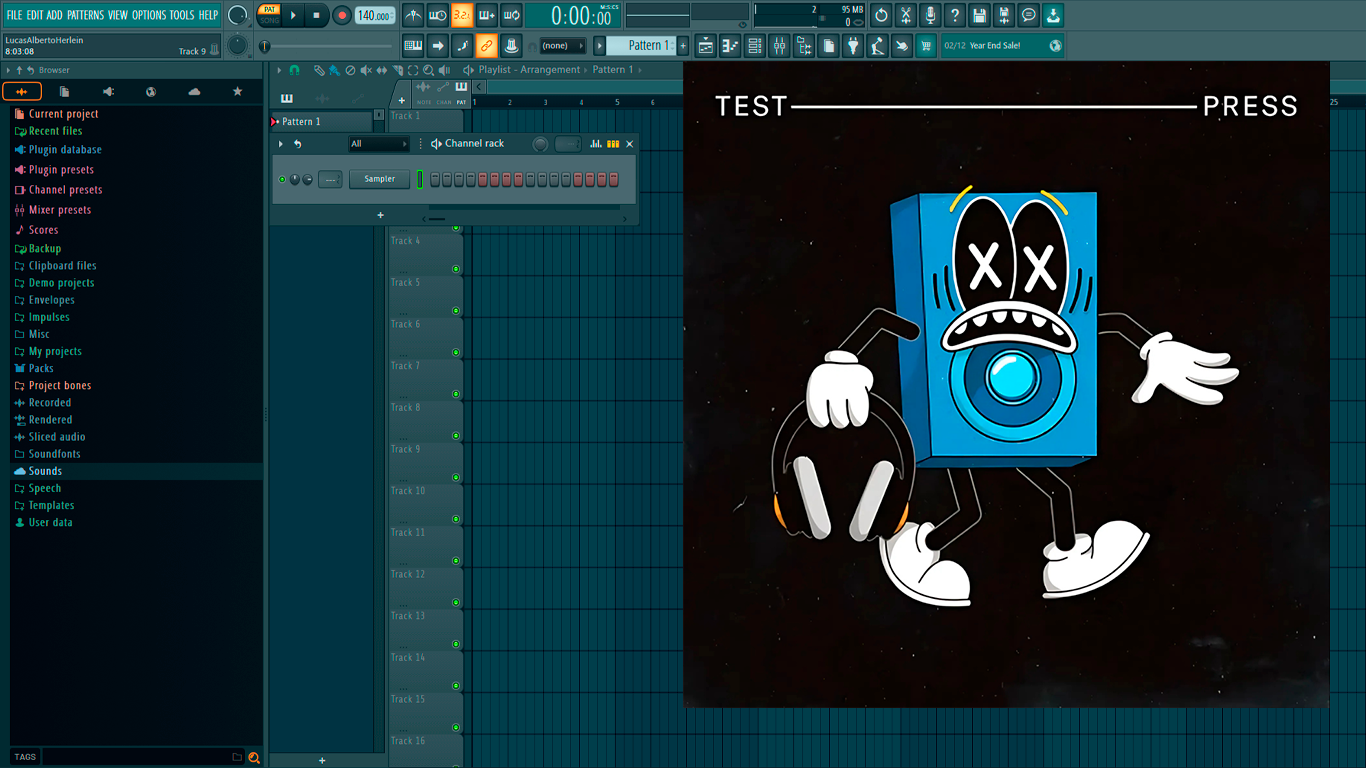1366x768 pixels.
Task: Click the link-to-controller orange chain icon
Action: (487, 45)
